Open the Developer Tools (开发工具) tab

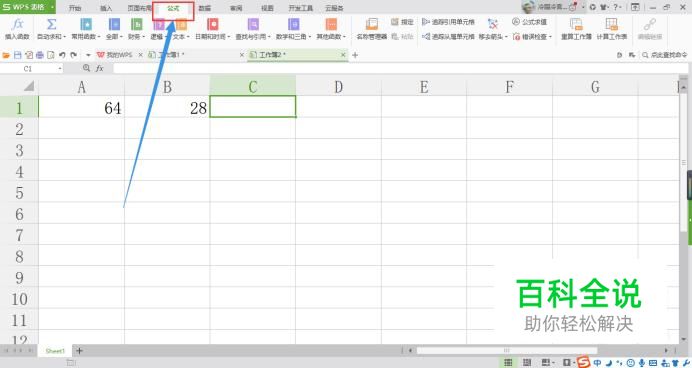(x=301, y=8)
